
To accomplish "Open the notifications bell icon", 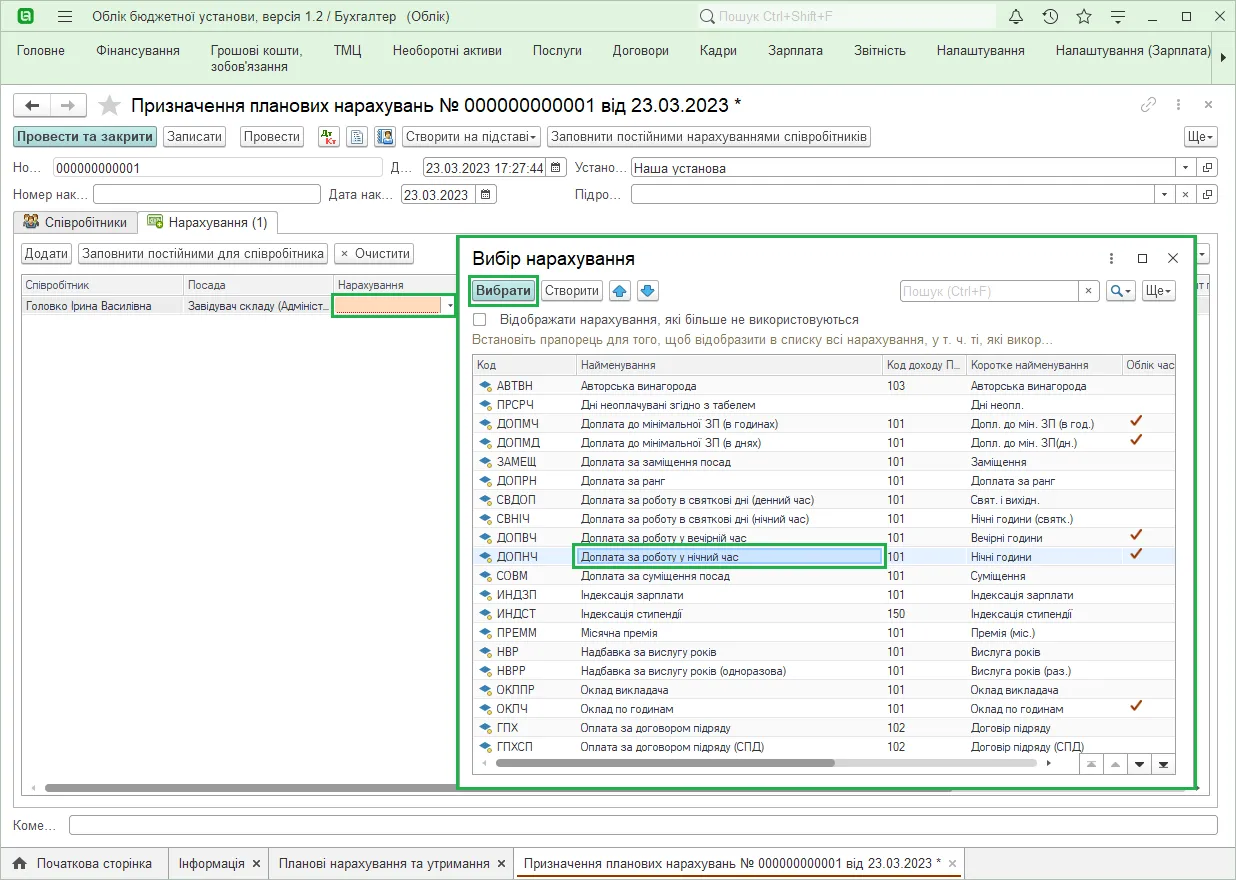I will pos(1016,17).
